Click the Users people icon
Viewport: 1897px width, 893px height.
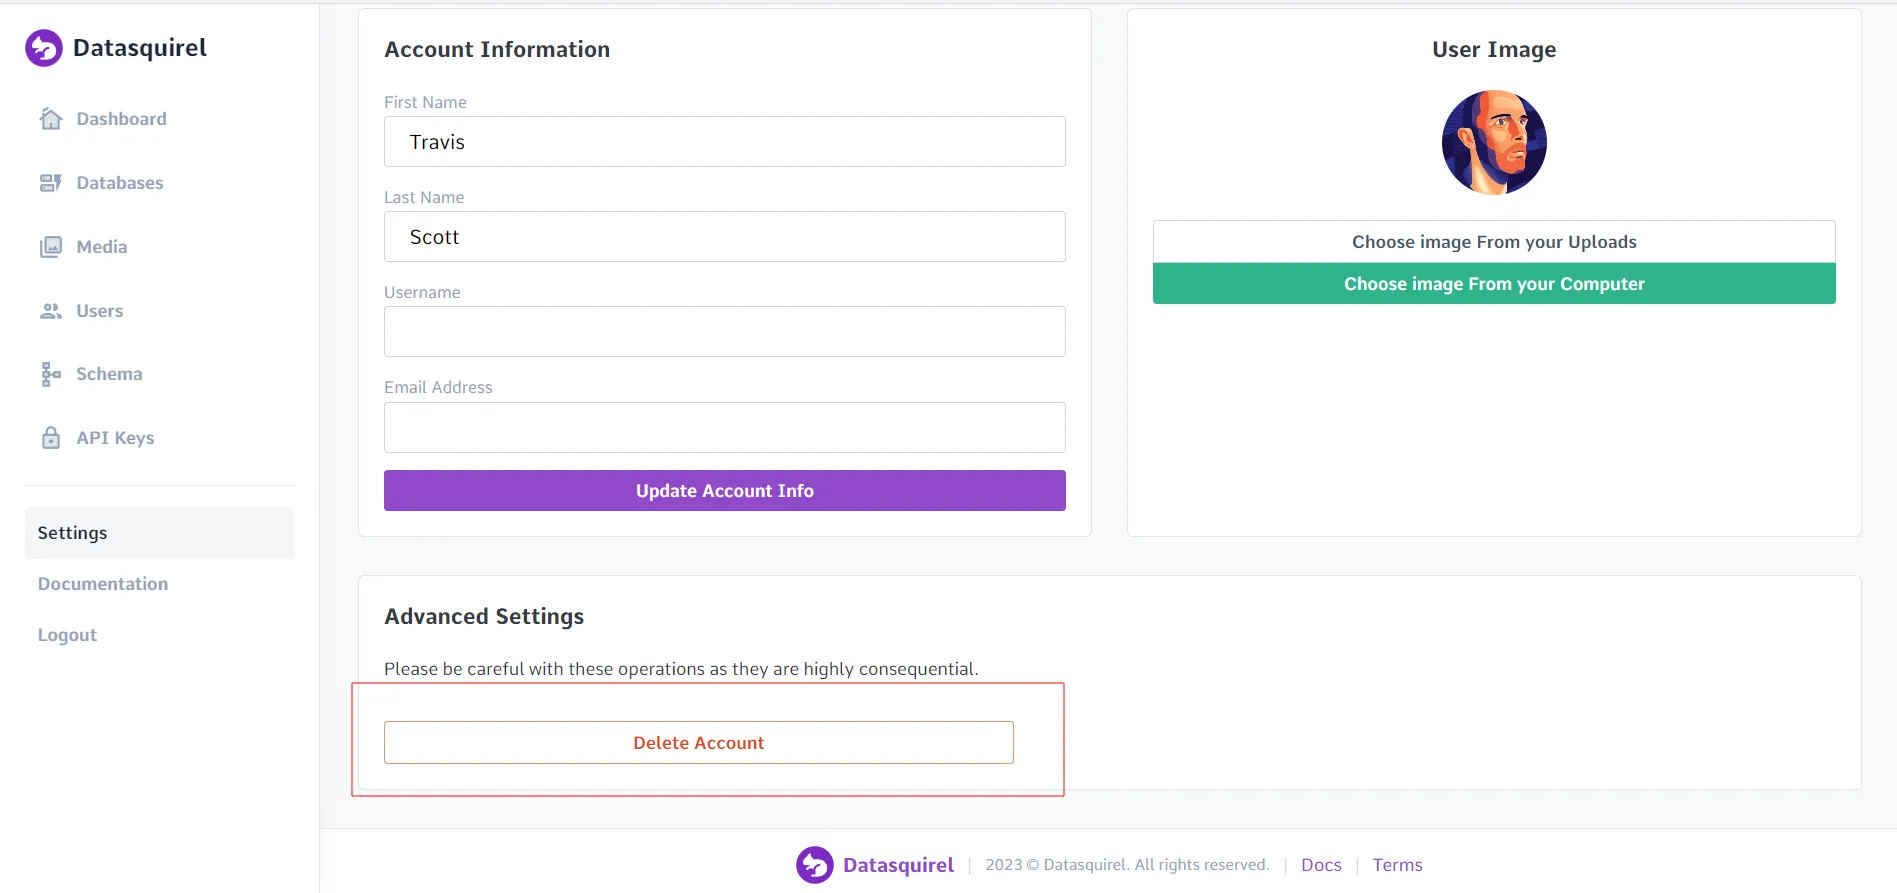[51, 311]
